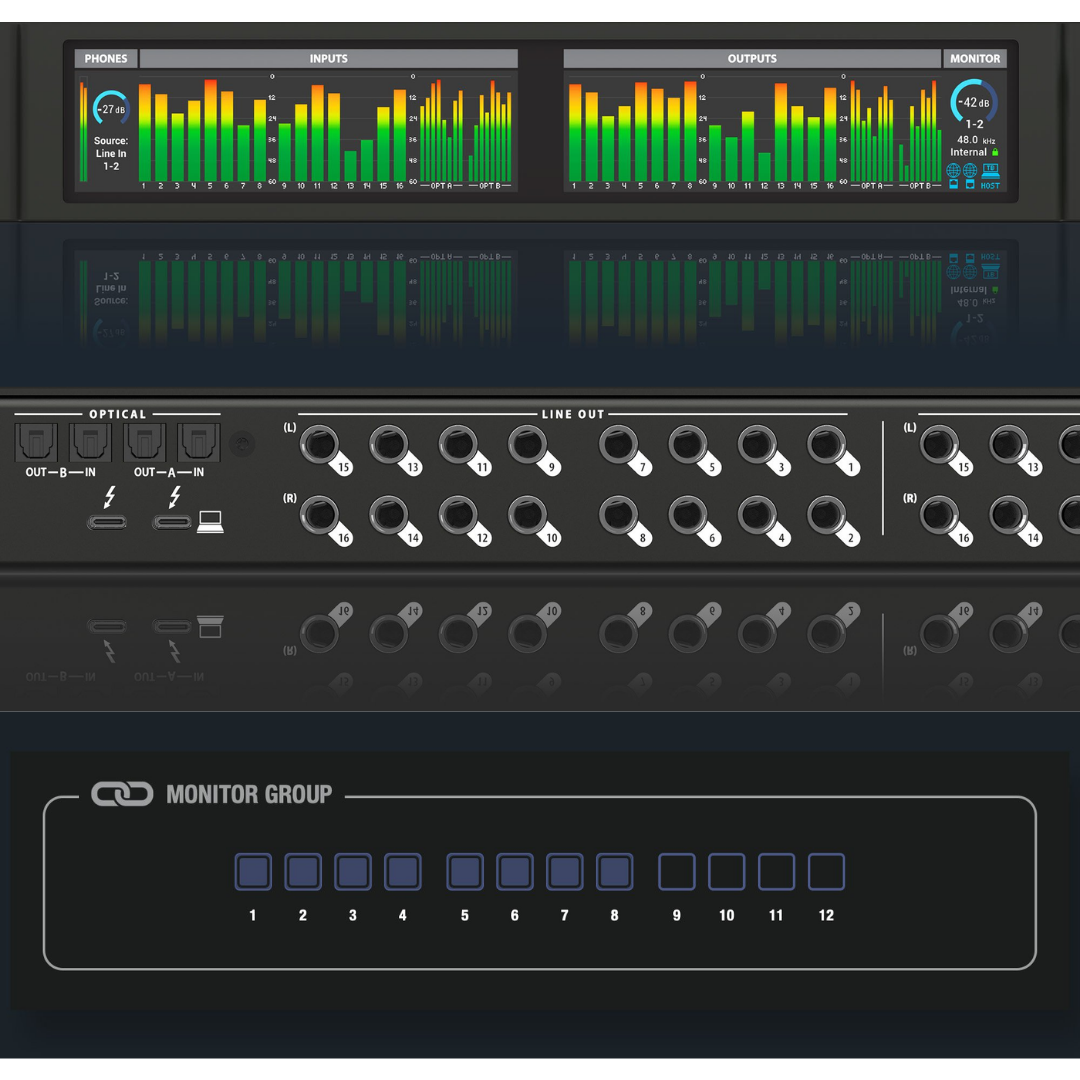The height and width of the screenshot is (1080, 1080).
Task: Click line out jack 12
Action: 458,515
